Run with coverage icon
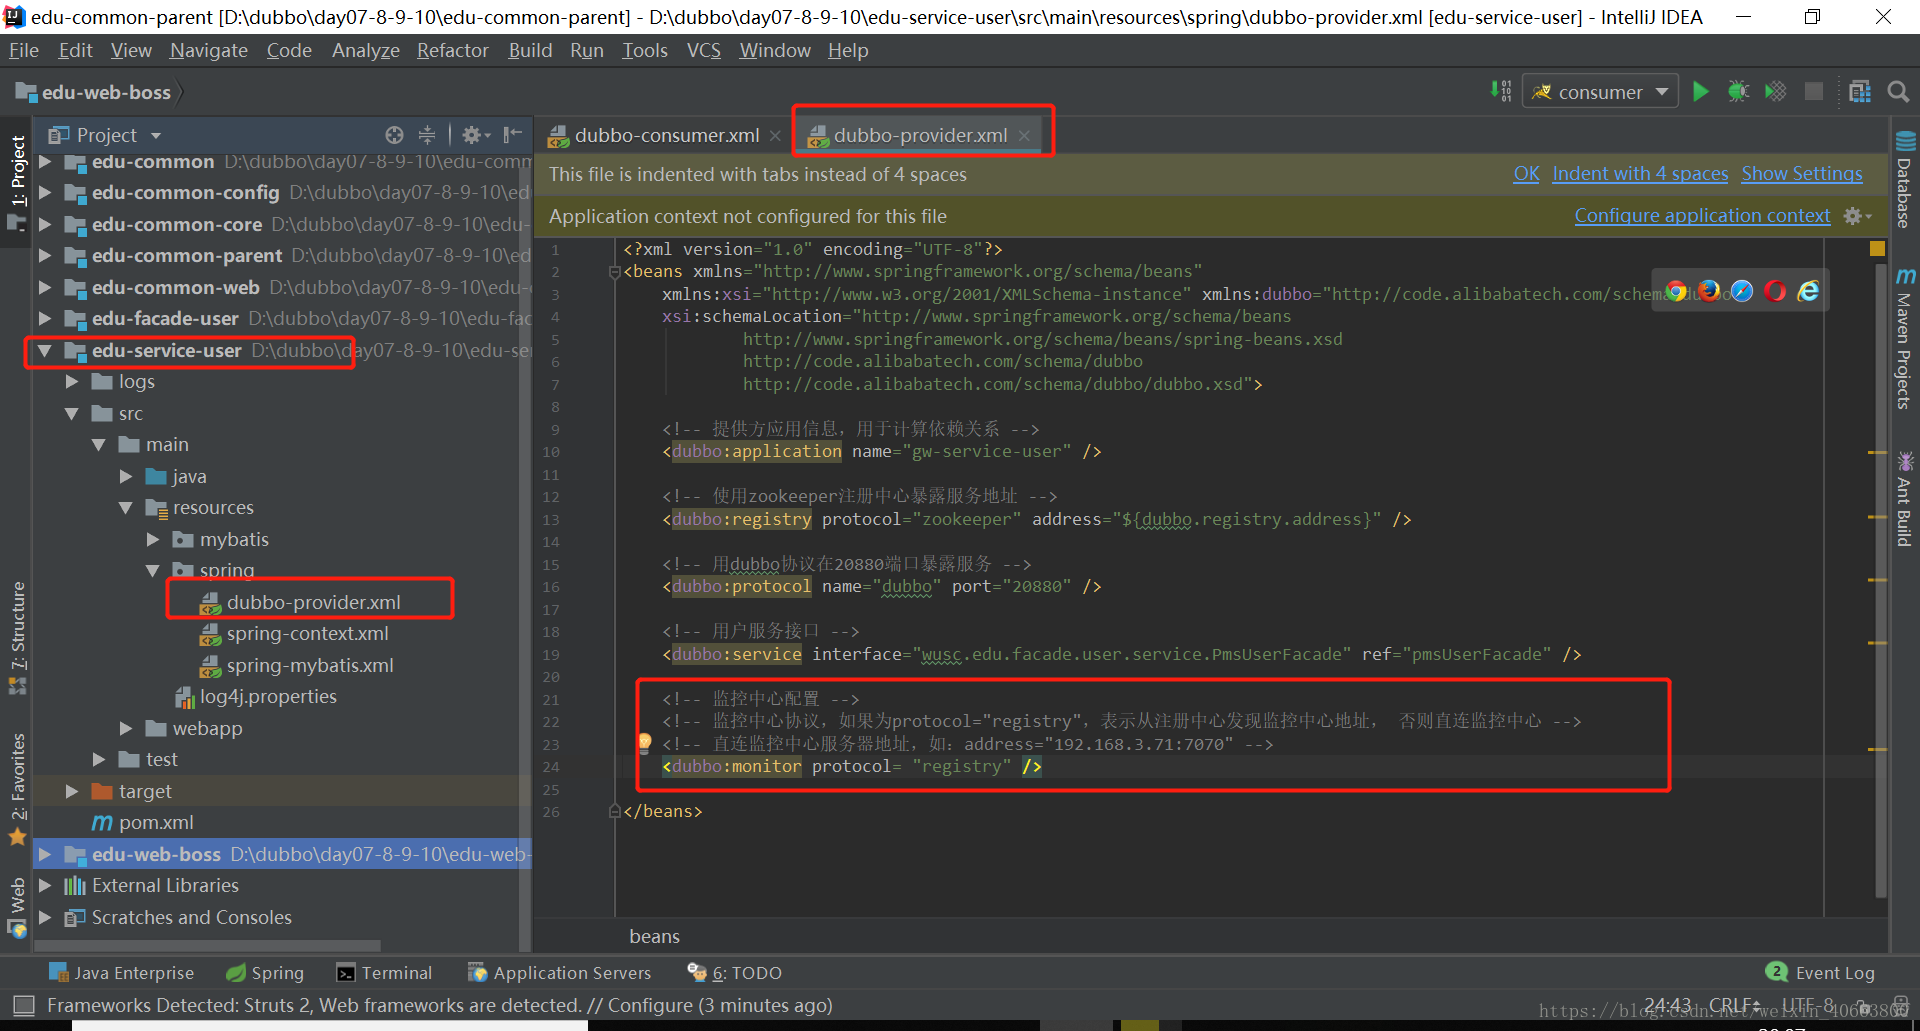 pyautogui.click(x=1775, y=92)
